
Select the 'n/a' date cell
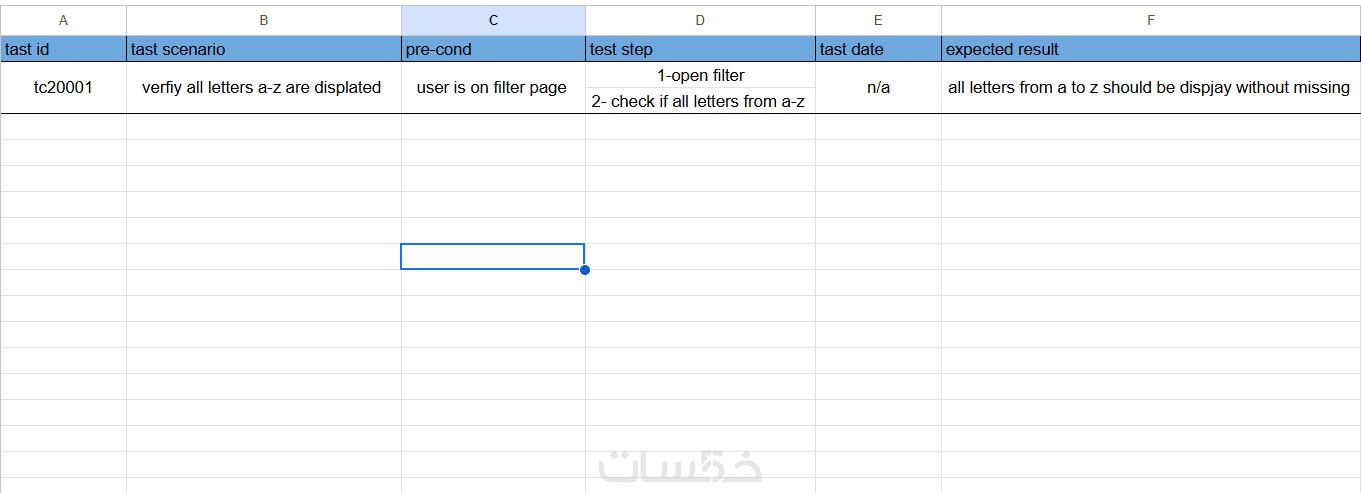pyautogui.click(x=878, y=88)
